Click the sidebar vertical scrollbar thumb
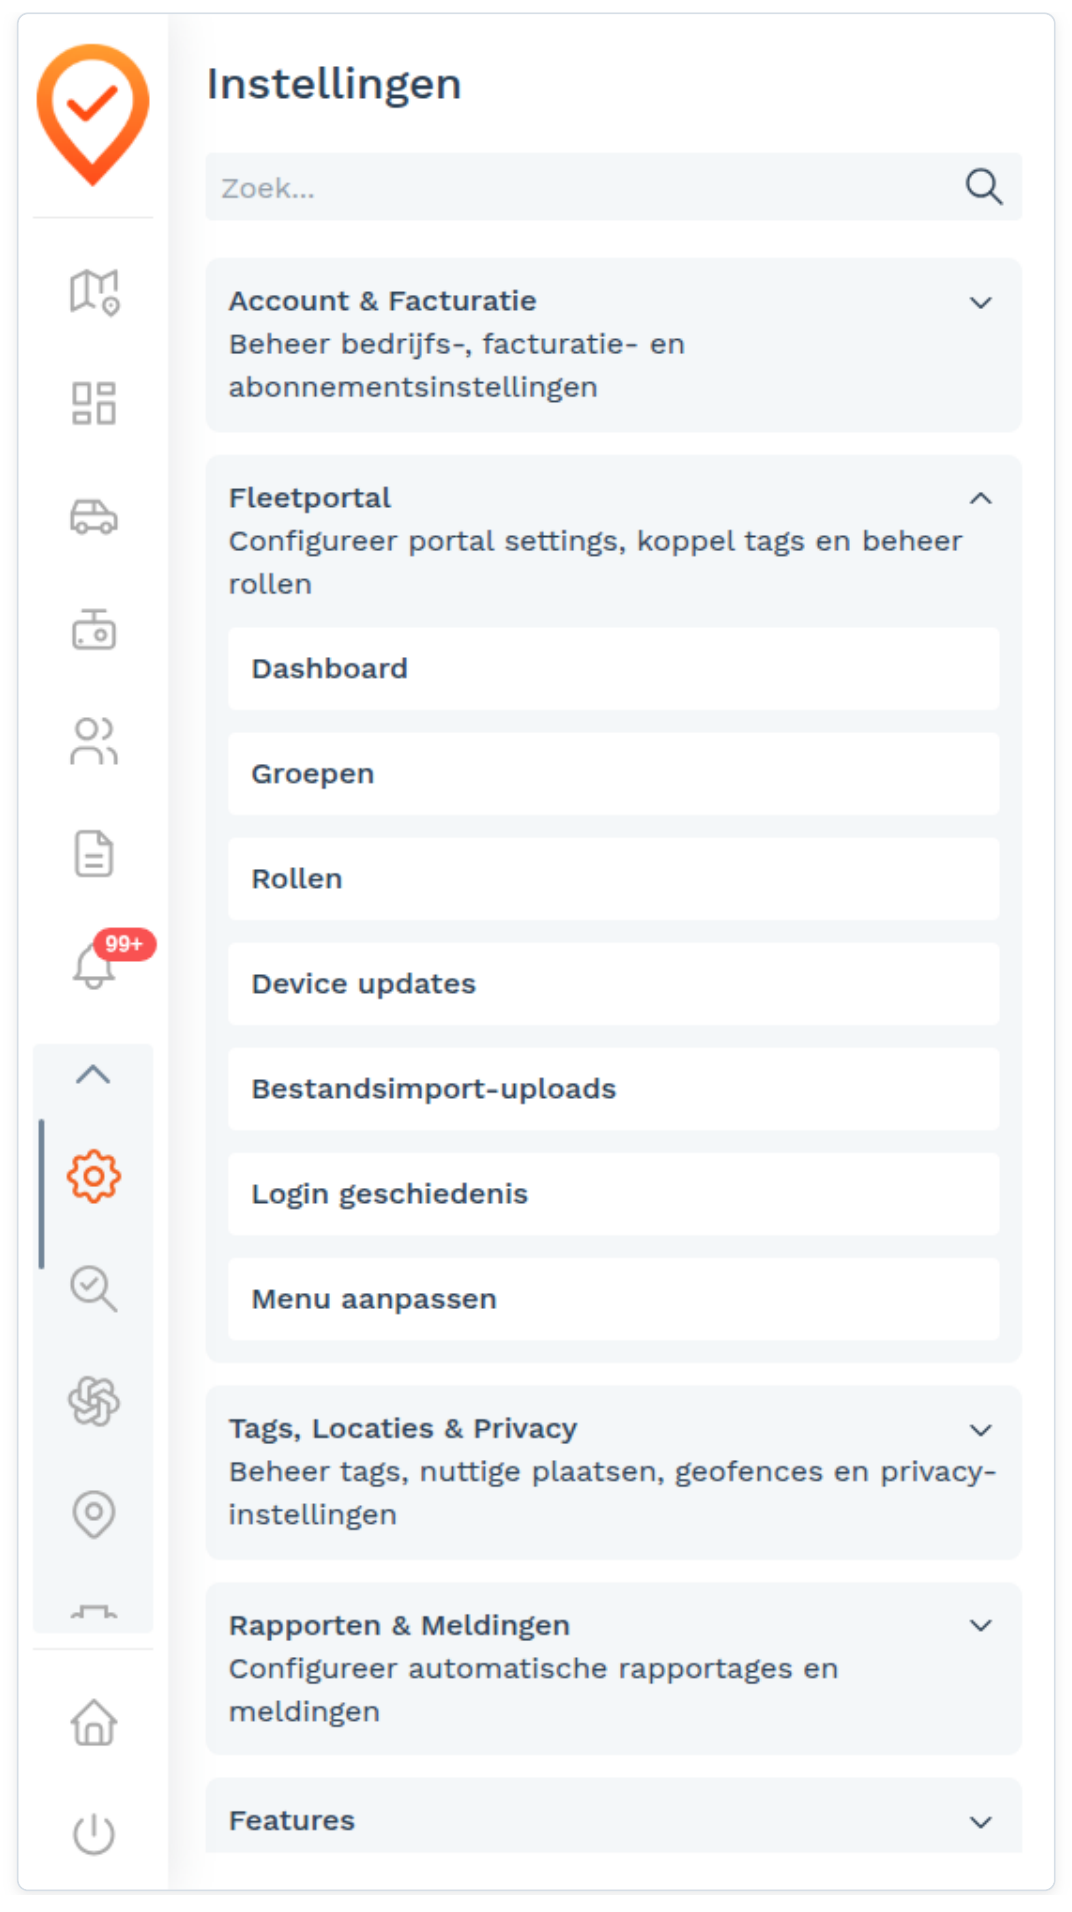 (x=41, y=1194)
